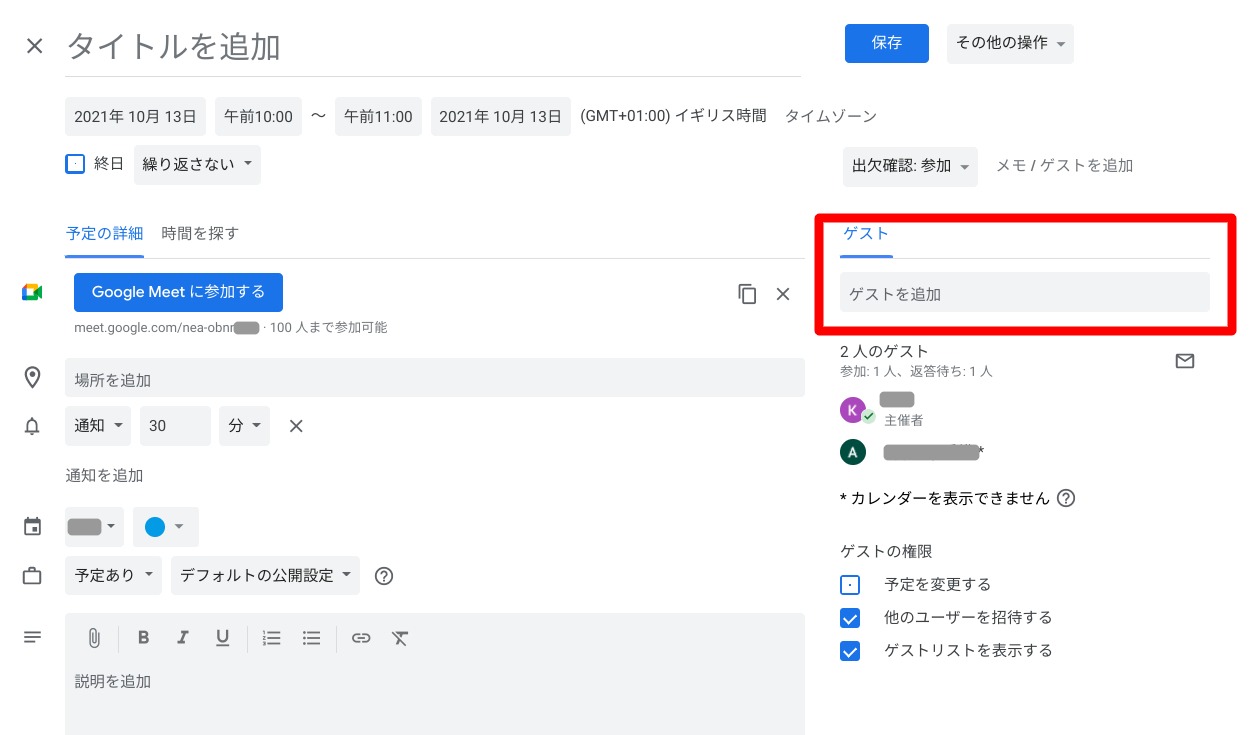Insert a bulleted list in the description
This screenshot has width=1258, height=735.
(x=311, y=637)
